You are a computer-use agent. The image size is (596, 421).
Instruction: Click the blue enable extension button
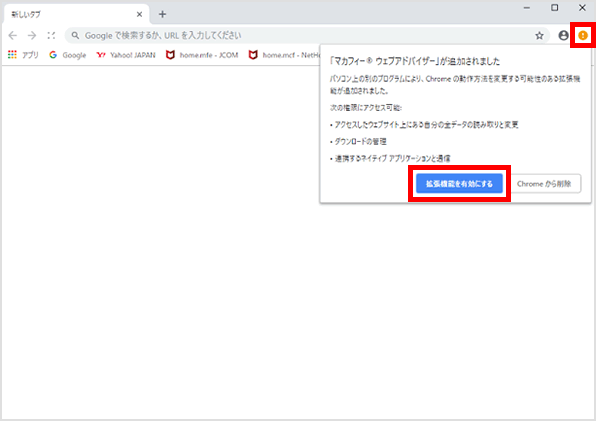click(459, 184)
